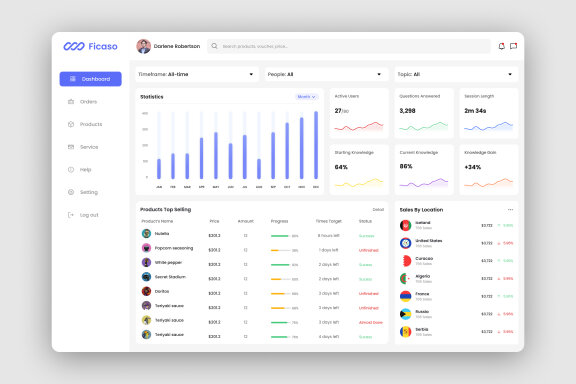576x384 pixels.
Task: Open the Month selector in Statistics
Action: pos(306,97)
